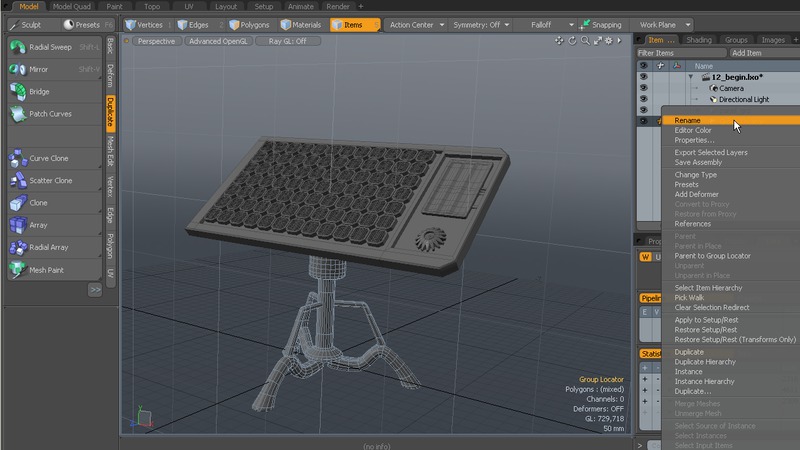Click the viewport arrow menu icon
This screenshot has width=800, height=450.
click(x=619, y=41)
